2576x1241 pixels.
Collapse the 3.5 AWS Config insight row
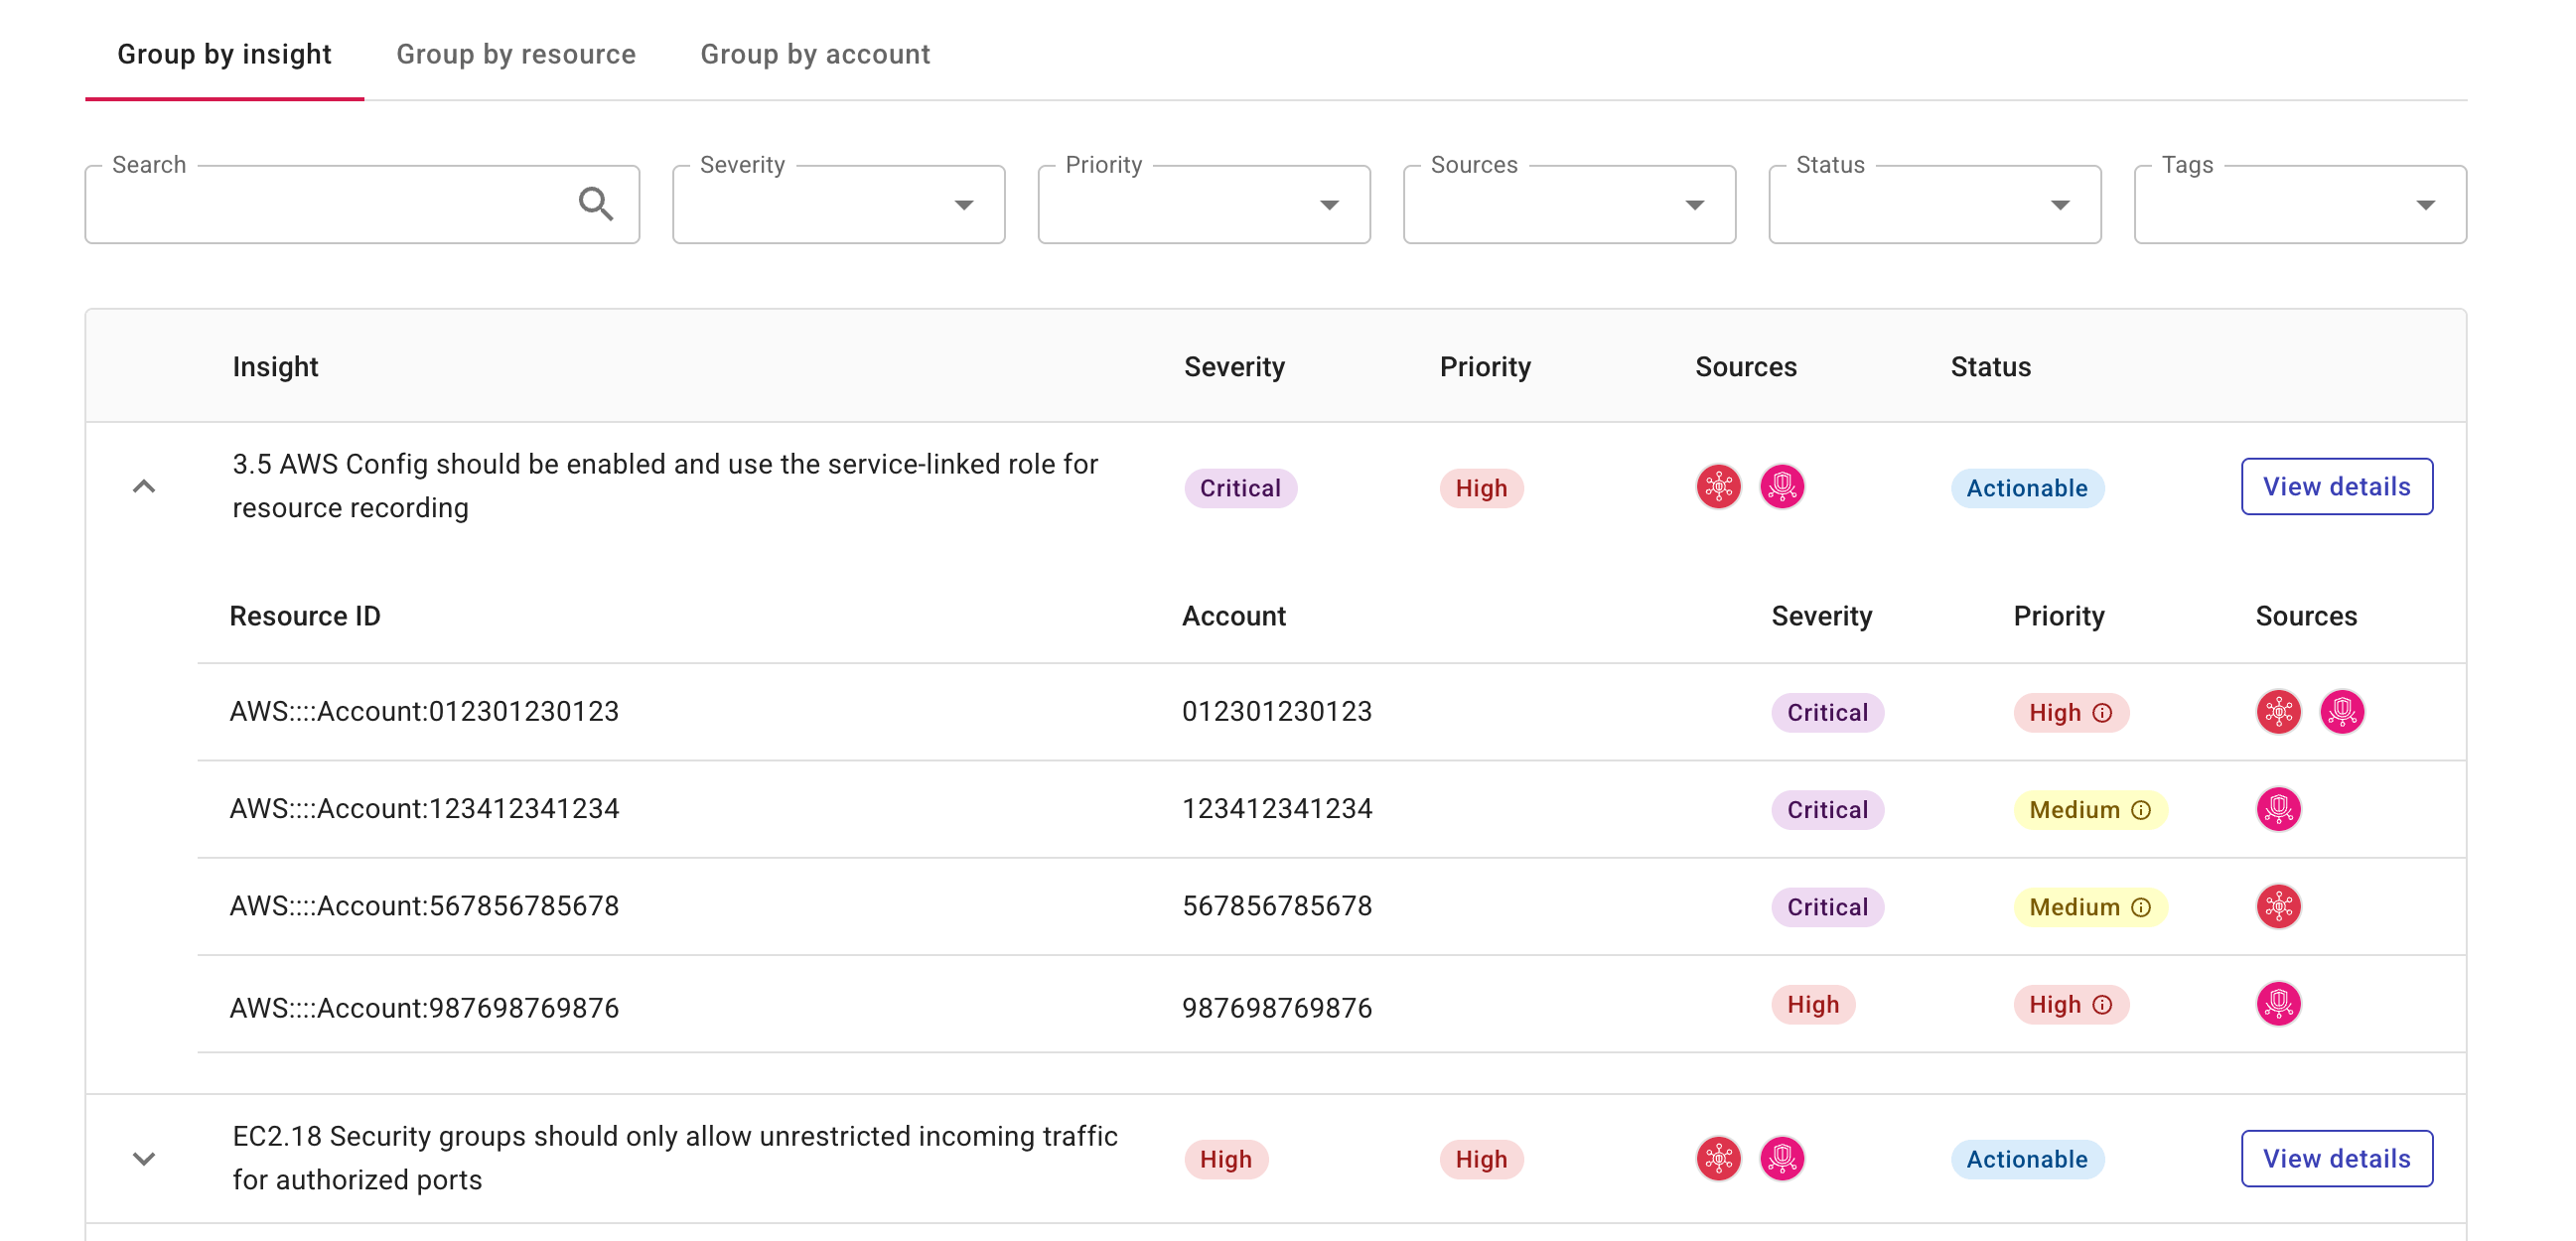click(145, 487)
